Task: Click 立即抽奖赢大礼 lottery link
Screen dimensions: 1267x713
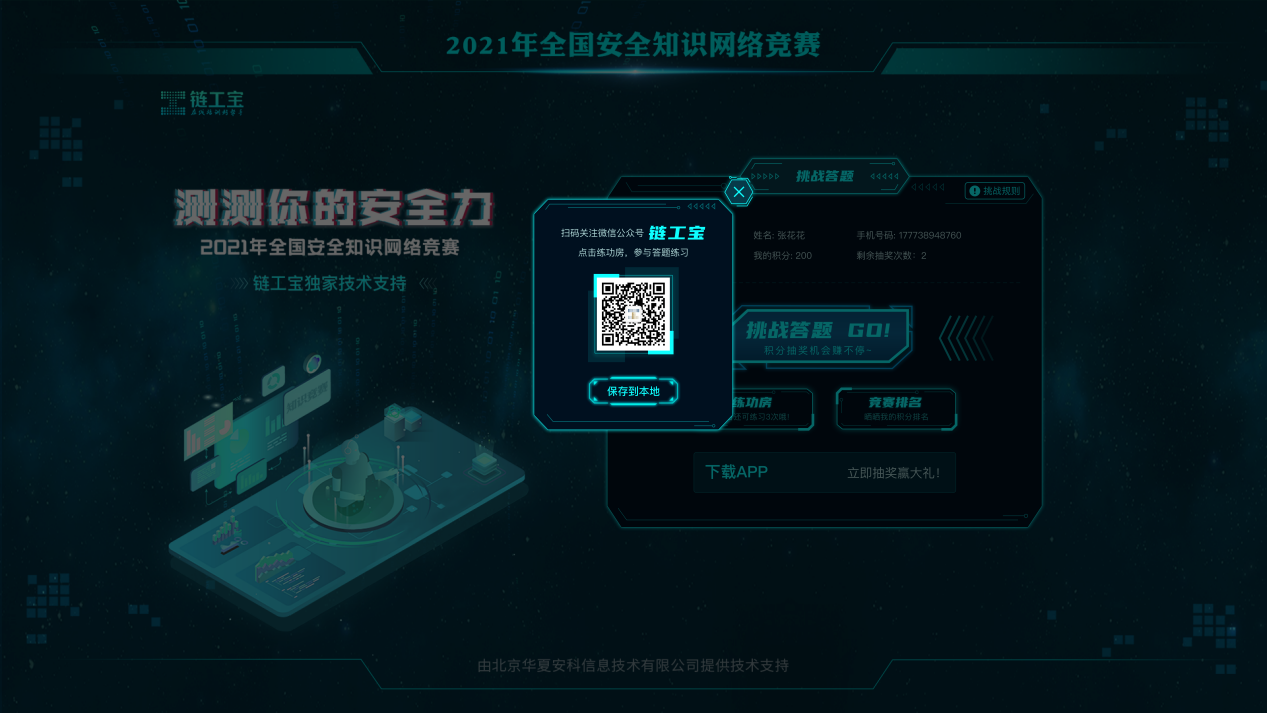Action: coord(893,473)
